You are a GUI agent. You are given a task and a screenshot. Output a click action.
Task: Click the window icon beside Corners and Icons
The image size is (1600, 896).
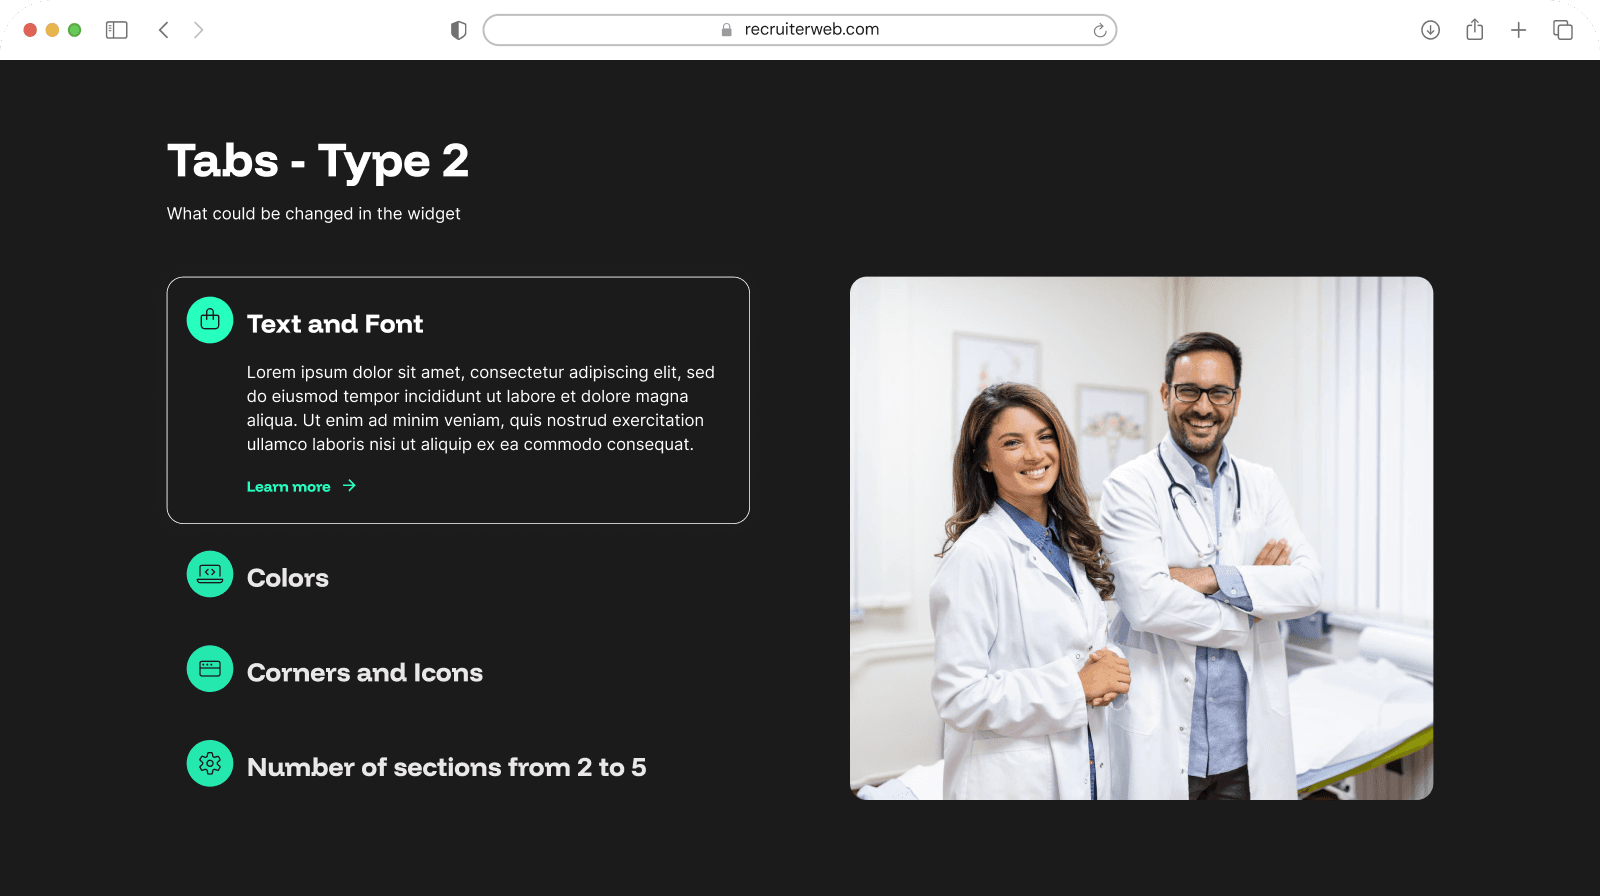(210, 669)
